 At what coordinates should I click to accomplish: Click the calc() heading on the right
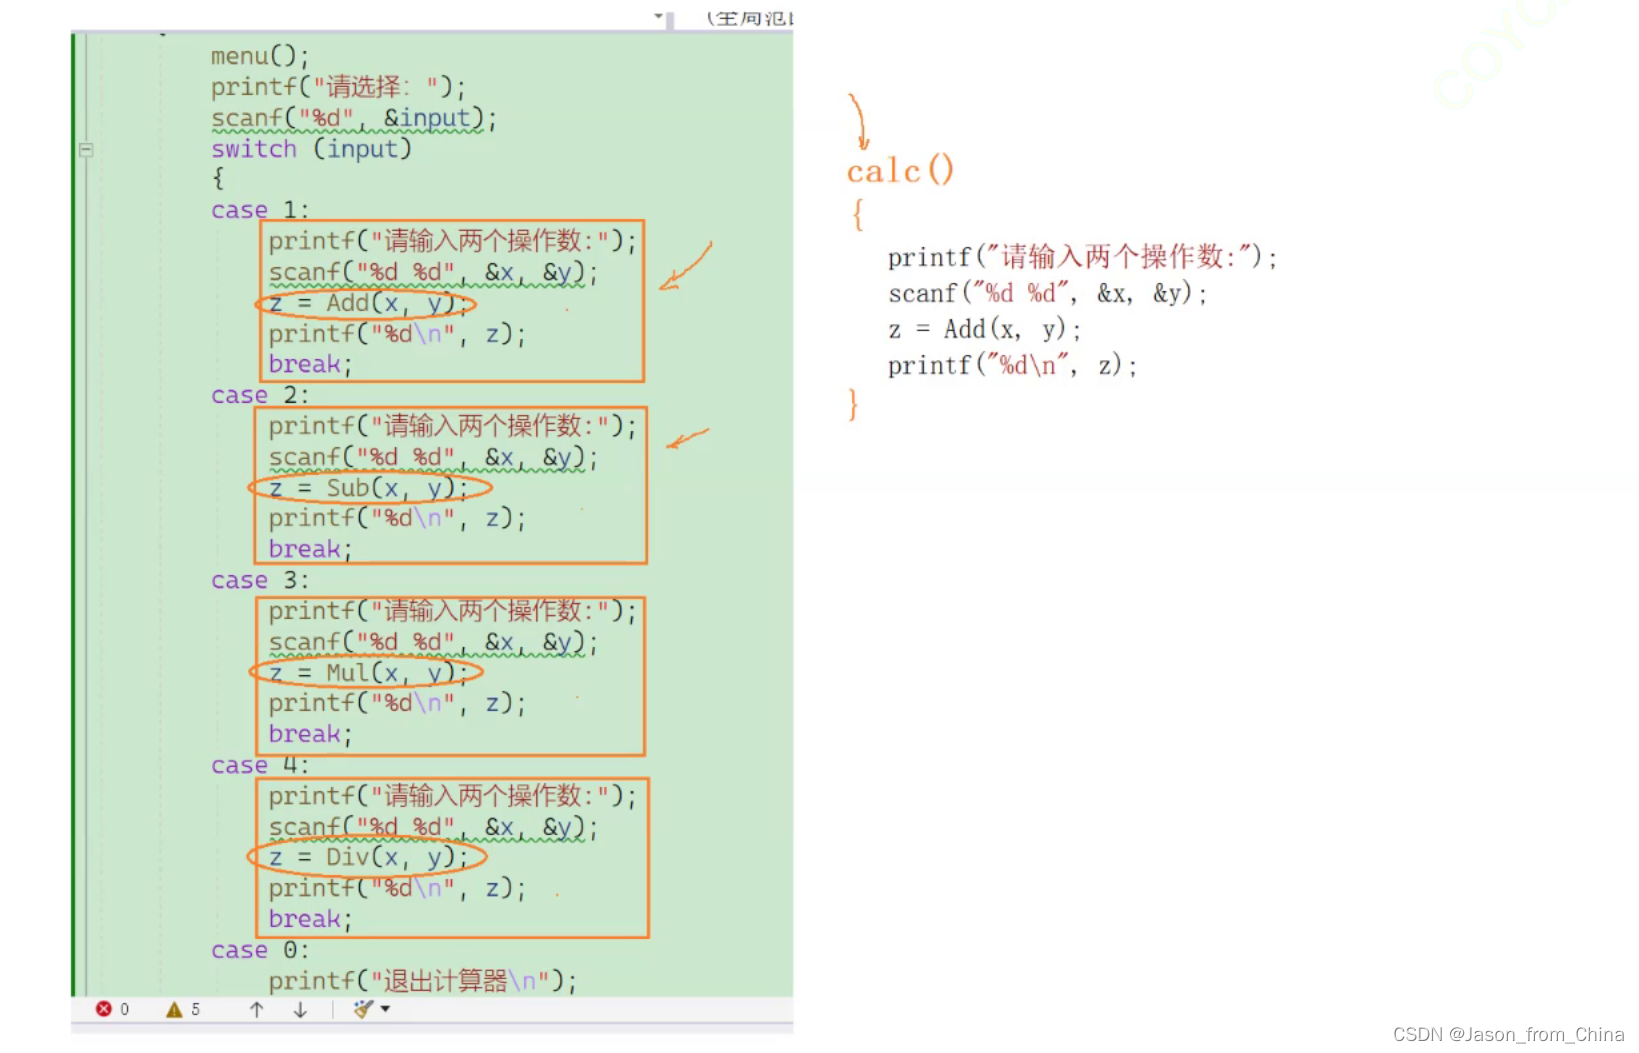pyautogui.click(x=900, y=171)
